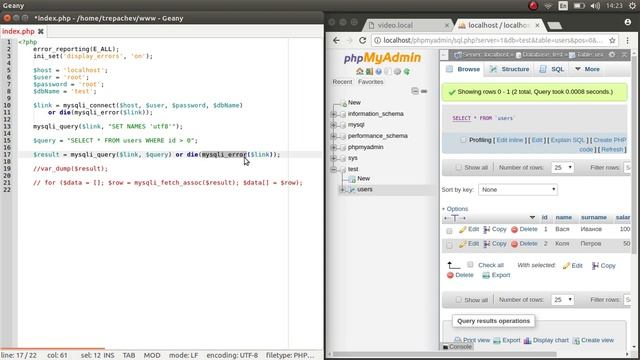Screen dimensions: 640x360
Task: Export query results from Query results operations
Action: tap(507, 340)
